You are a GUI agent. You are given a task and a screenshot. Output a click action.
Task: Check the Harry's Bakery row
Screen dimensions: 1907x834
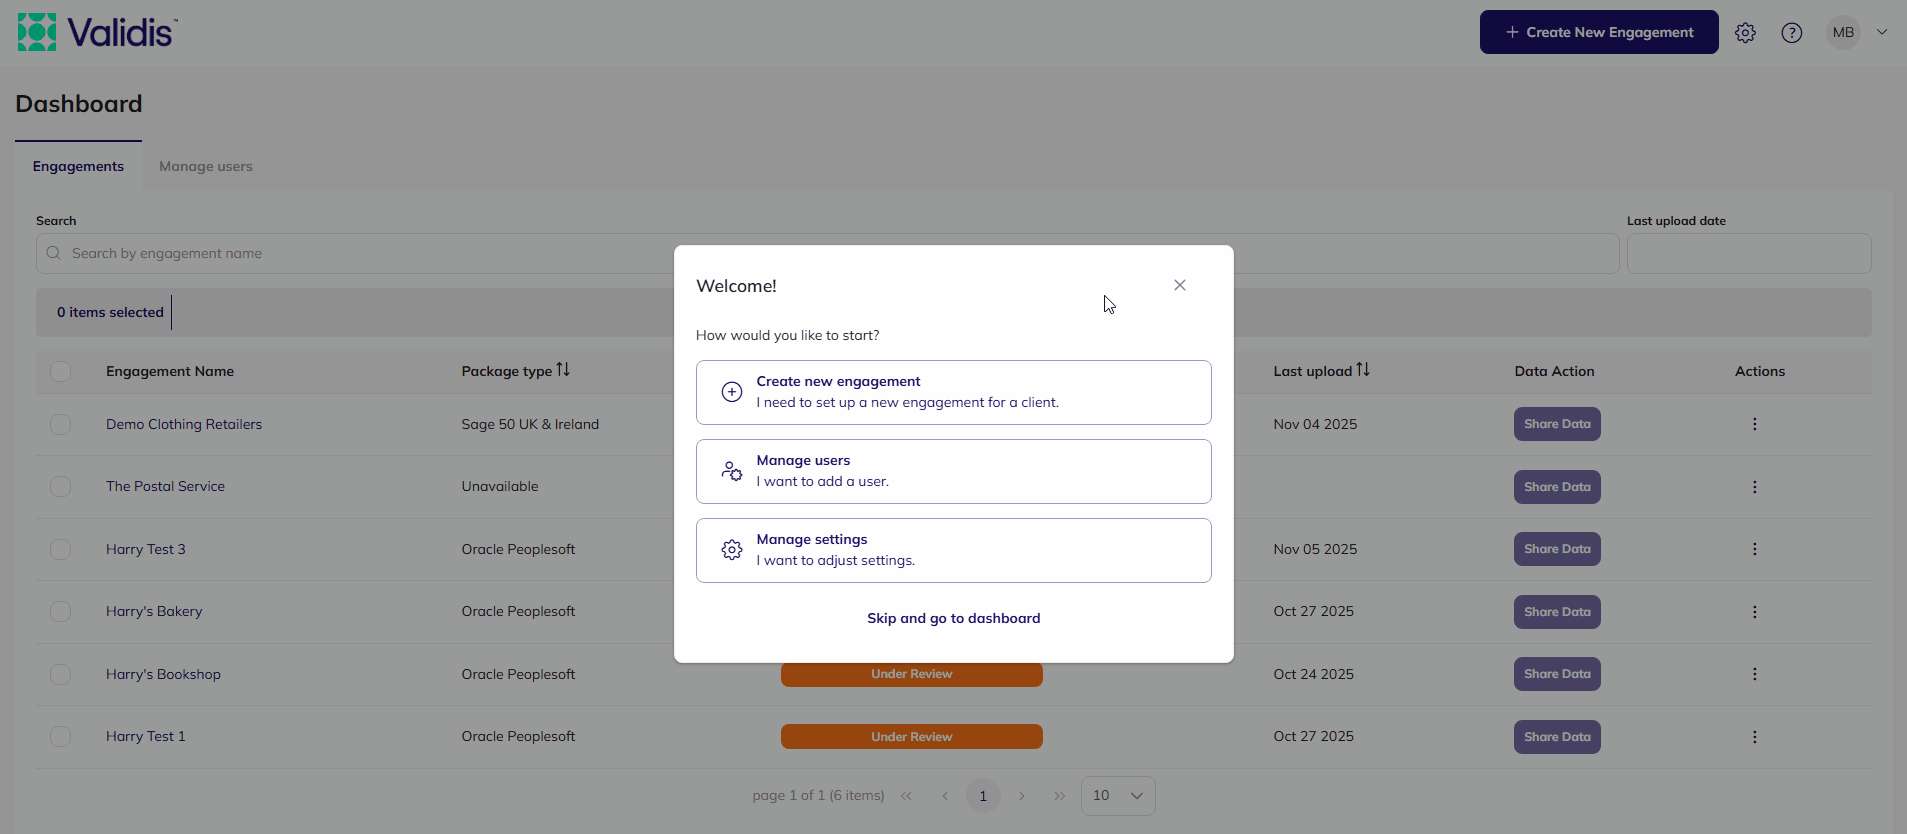coord(61,611)
